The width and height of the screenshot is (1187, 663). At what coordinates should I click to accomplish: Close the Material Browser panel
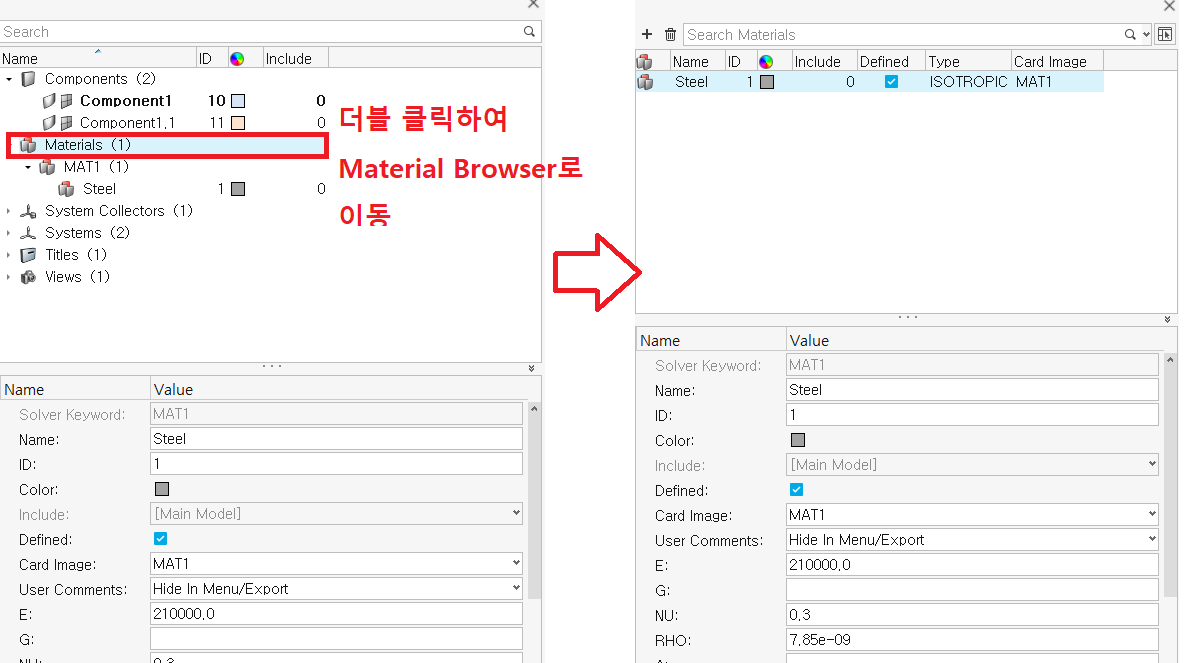tap(1169, 5)
